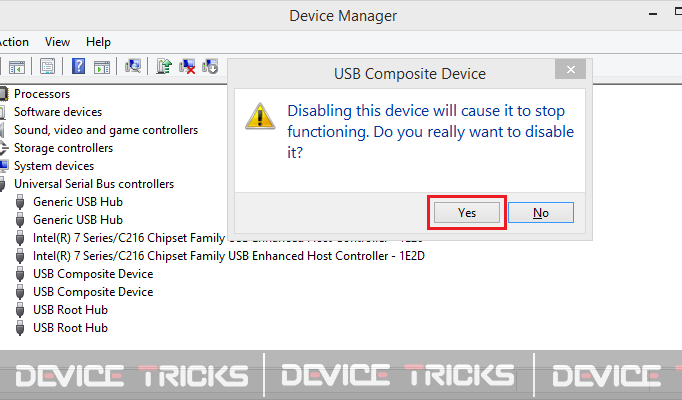Click the Uninstall device red X icon

(x=187, y=67)
